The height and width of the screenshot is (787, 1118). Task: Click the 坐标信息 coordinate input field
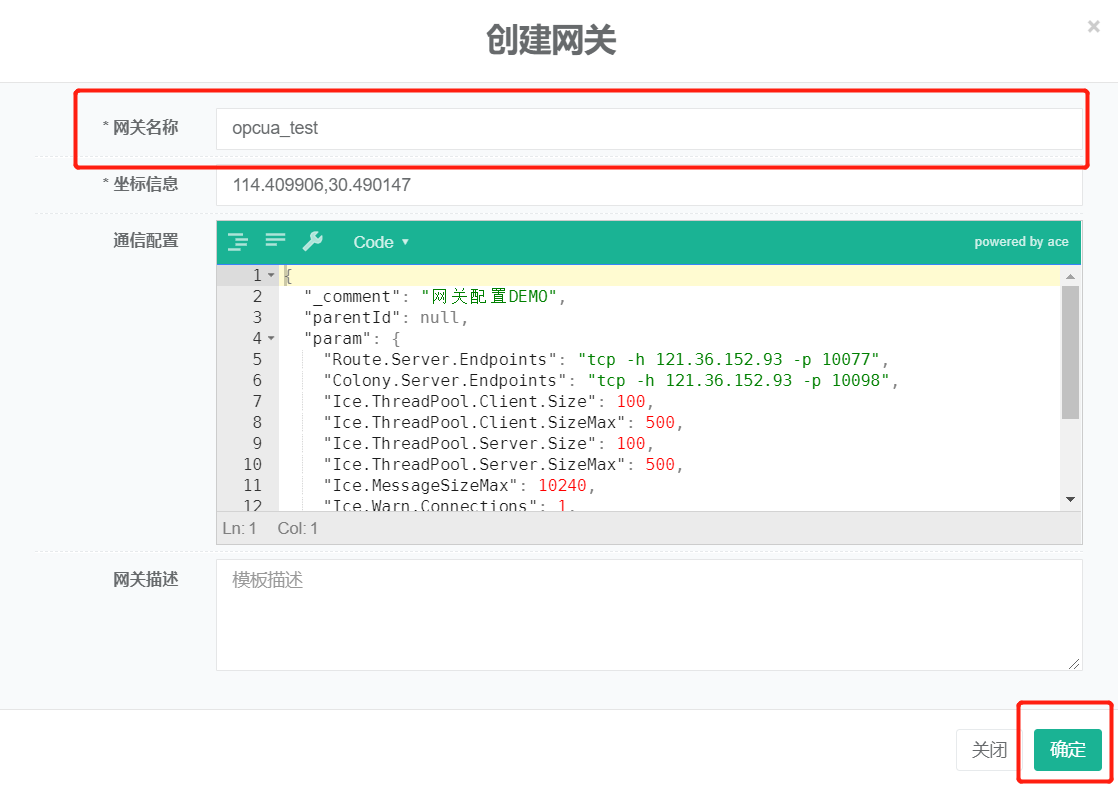[x=648, y=185]
